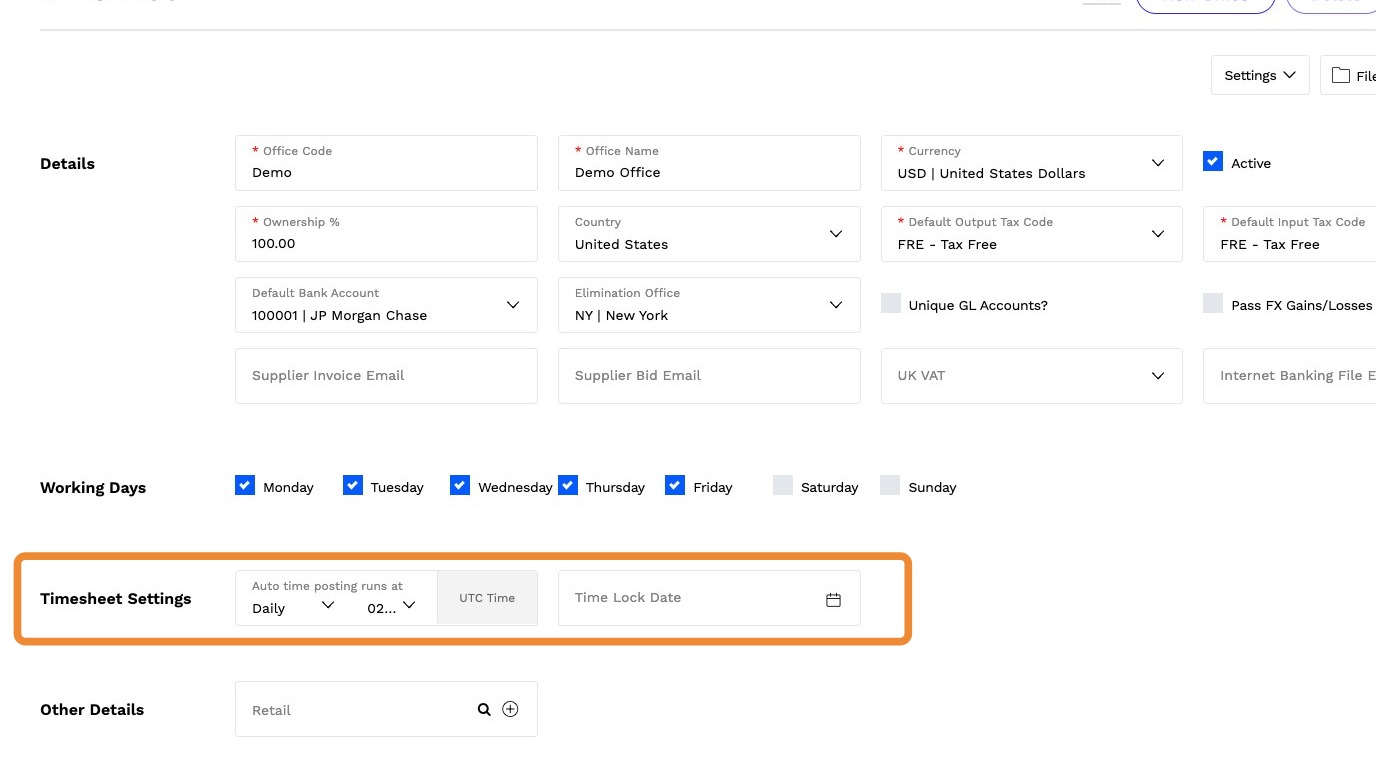Open the Time Lock Date calendar icon
This screenshot has height=769, width=1376.
(833, 599)
